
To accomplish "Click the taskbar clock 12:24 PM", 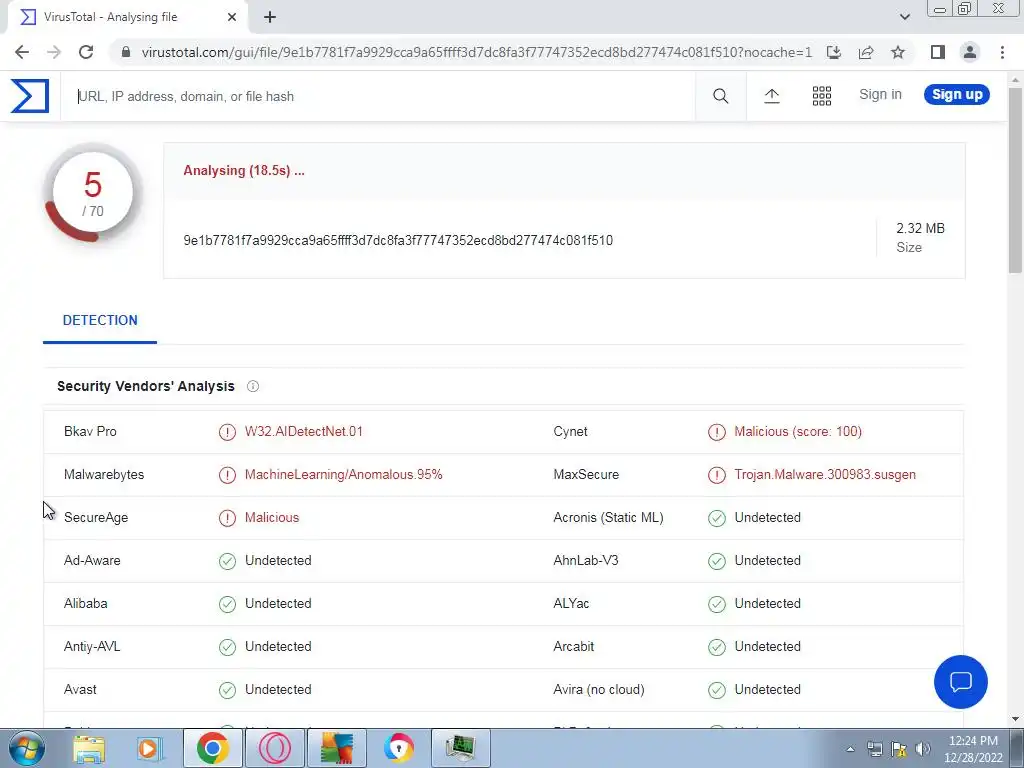I will pos(973,749).
